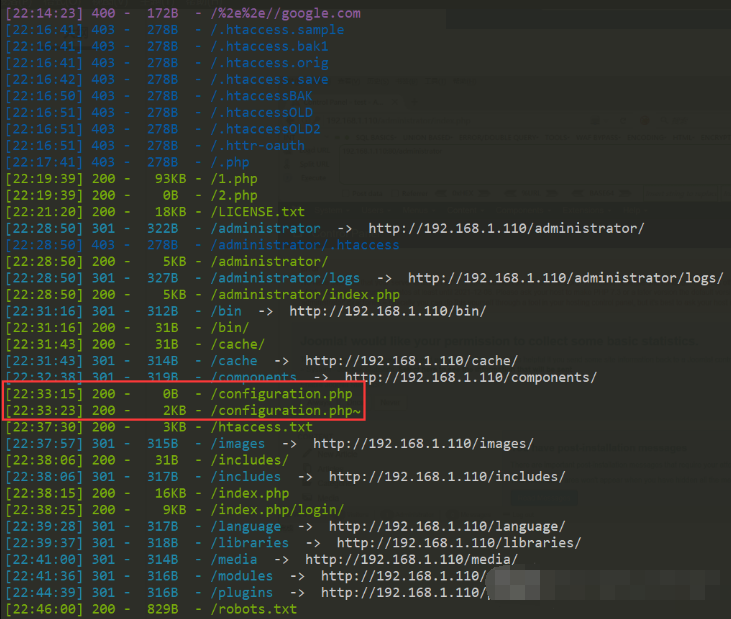The image size is (731, 619).
Task: Select the /.htaccess.sample entry
Action: (x=277, y=30)
